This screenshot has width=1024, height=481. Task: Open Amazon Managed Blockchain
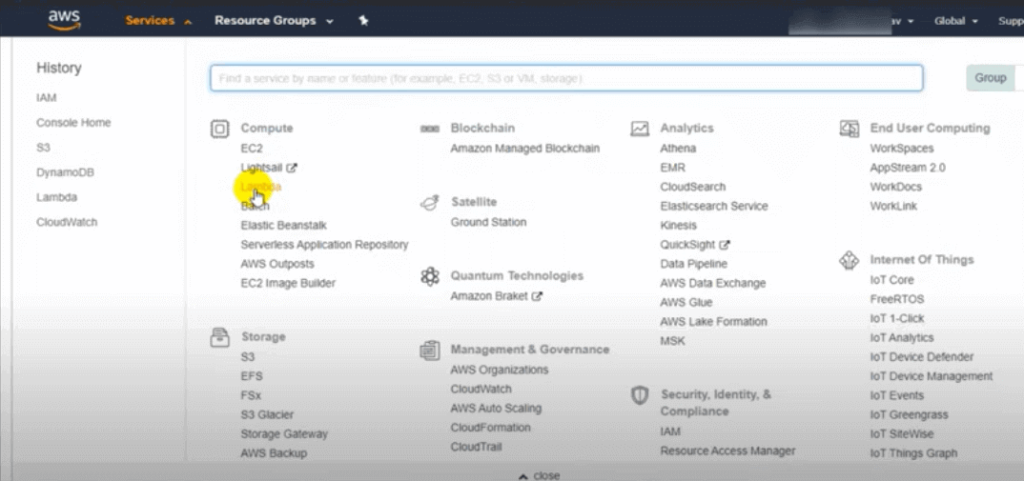point(525,149)
